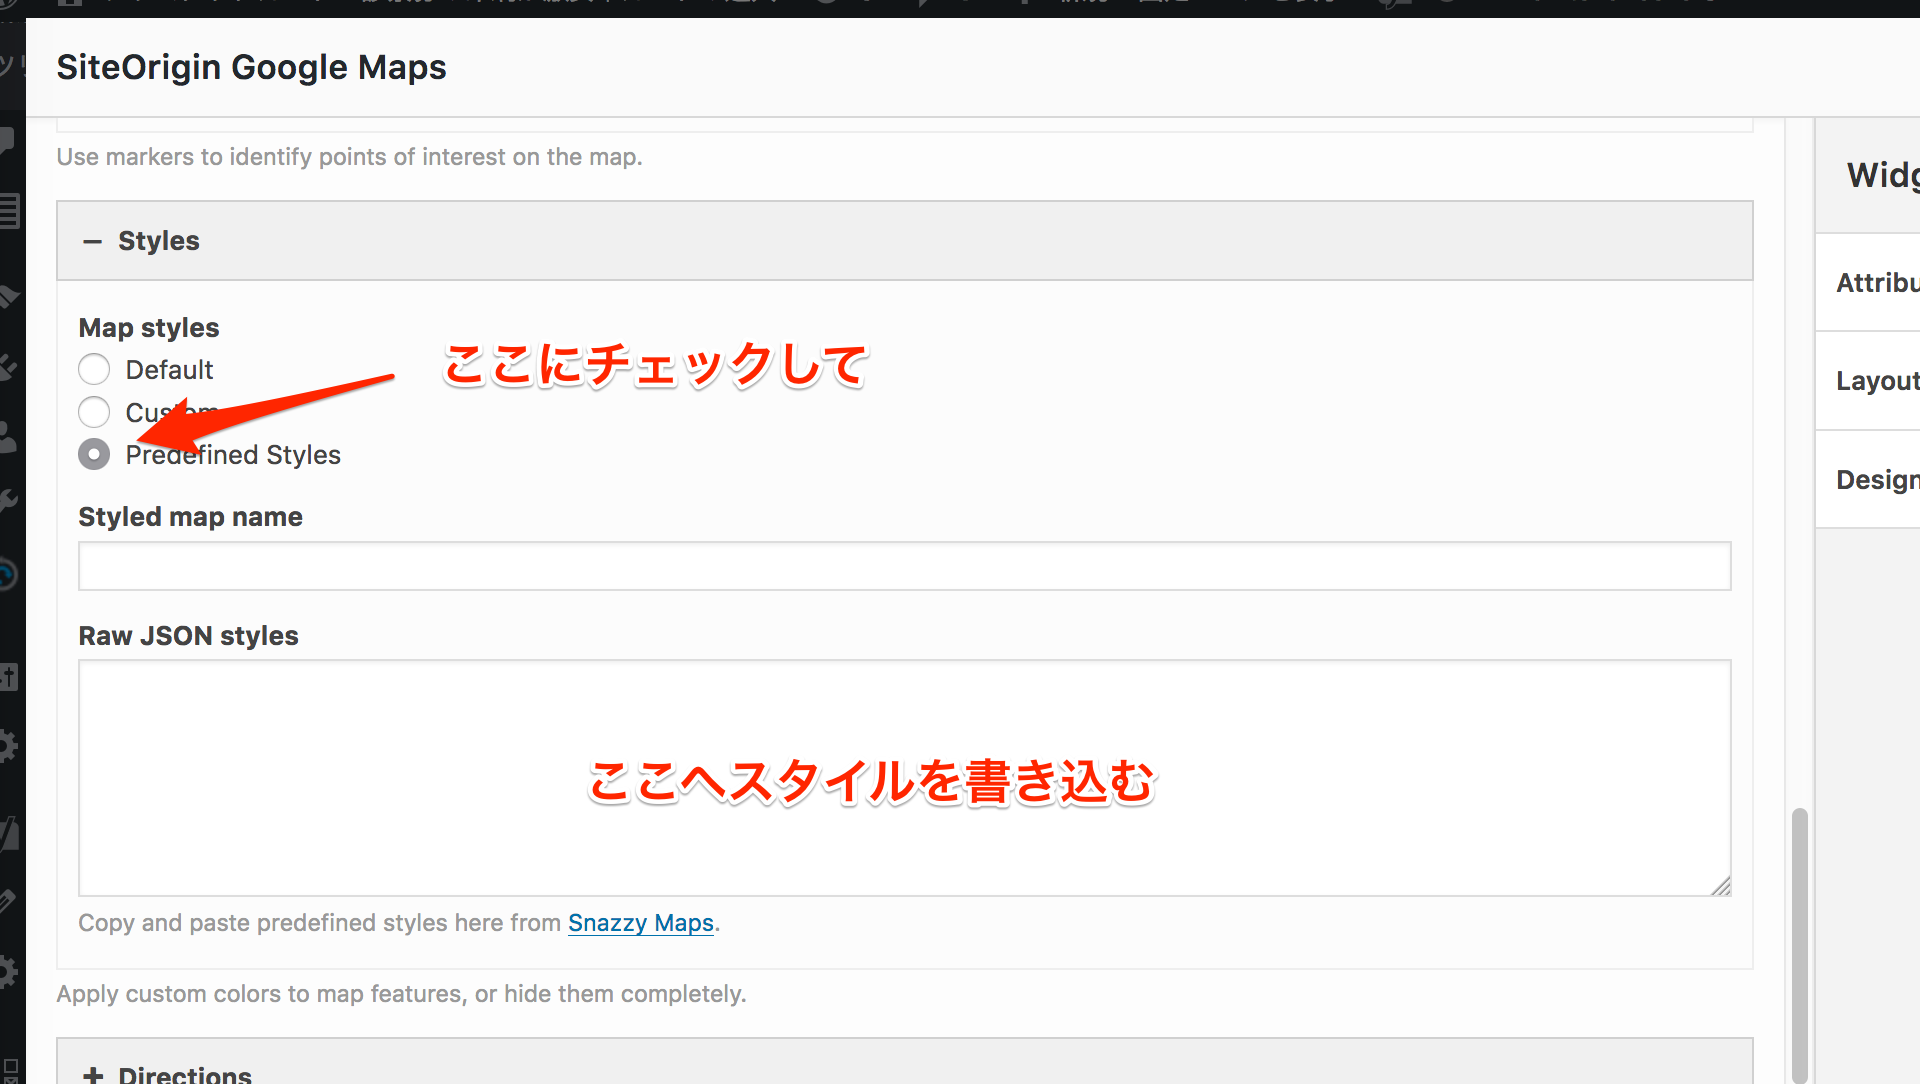Click the 'Default' option label
The width and height of the screenshot is (1920, 1084).
[x=169, y=370]
